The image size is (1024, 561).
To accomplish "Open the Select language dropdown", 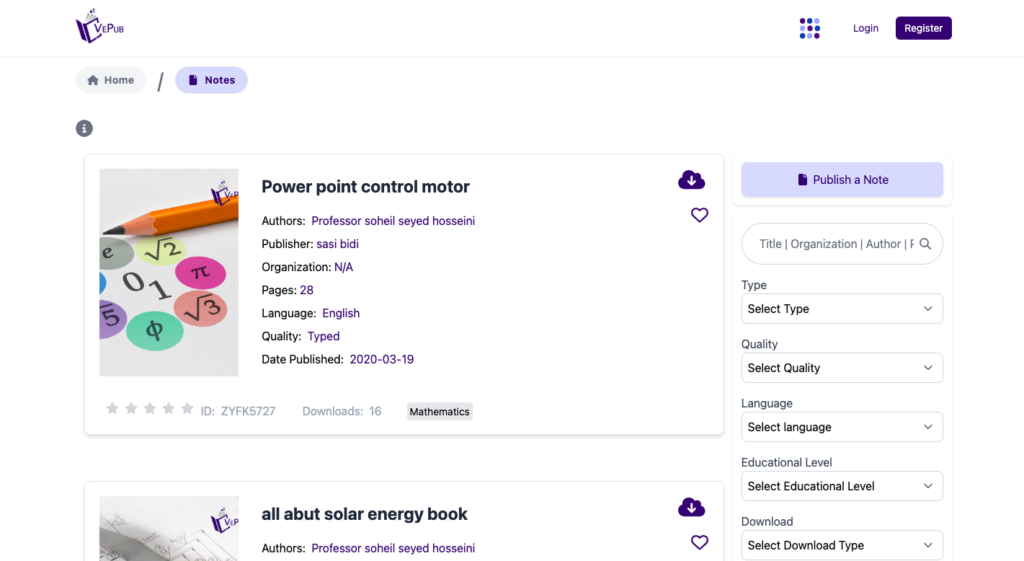I will pyautogui.click(x=841, y=427).
